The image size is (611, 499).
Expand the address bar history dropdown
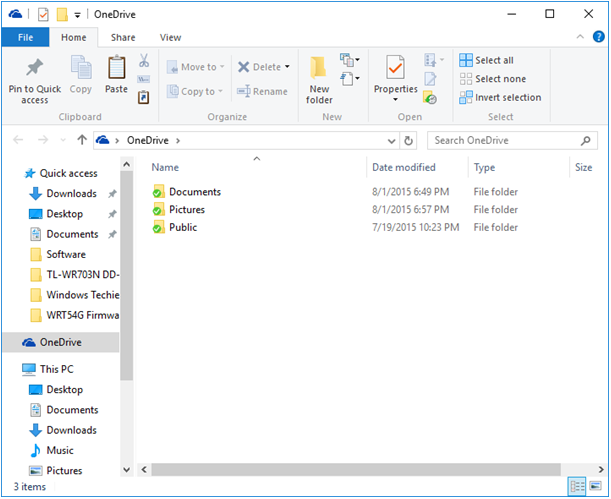392,141
